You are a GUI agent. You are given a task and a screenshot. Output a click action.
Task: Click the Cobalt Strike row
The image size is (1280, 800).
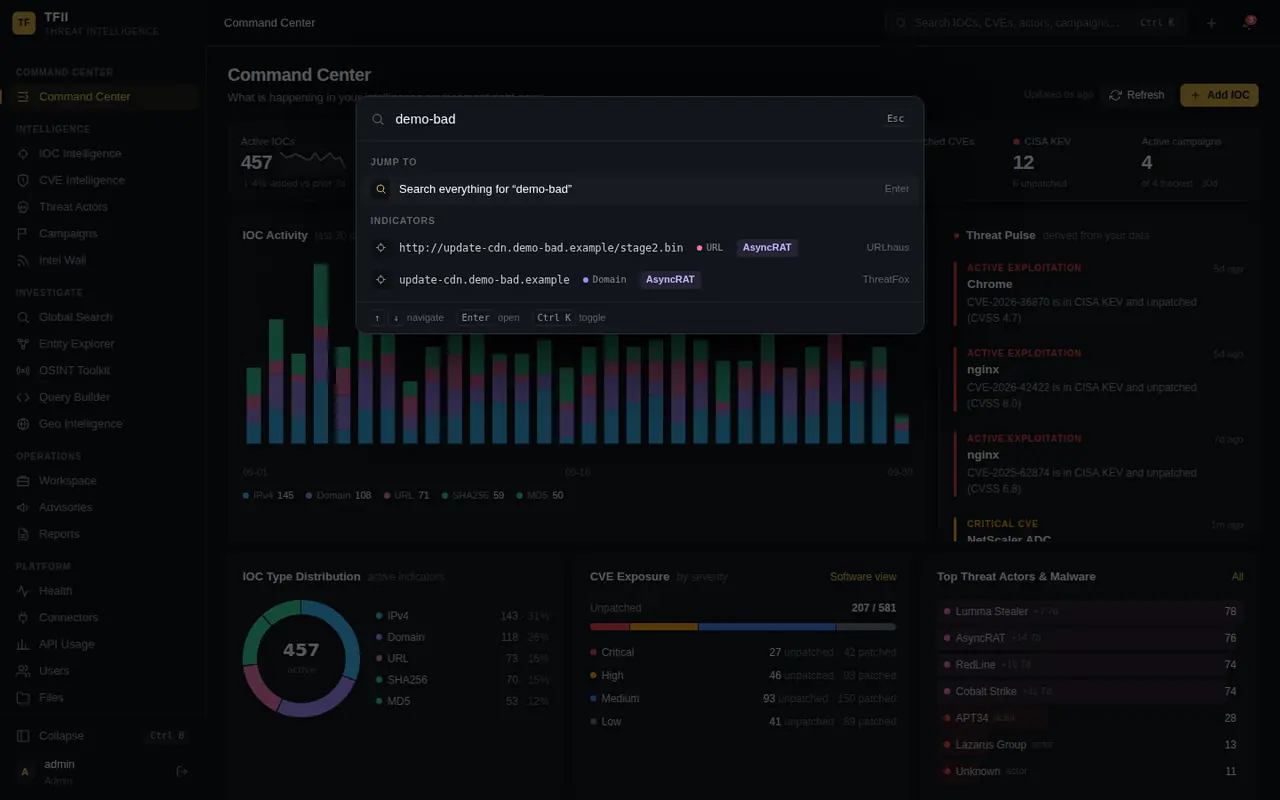pyautogui.click(x=1090, y=691)
